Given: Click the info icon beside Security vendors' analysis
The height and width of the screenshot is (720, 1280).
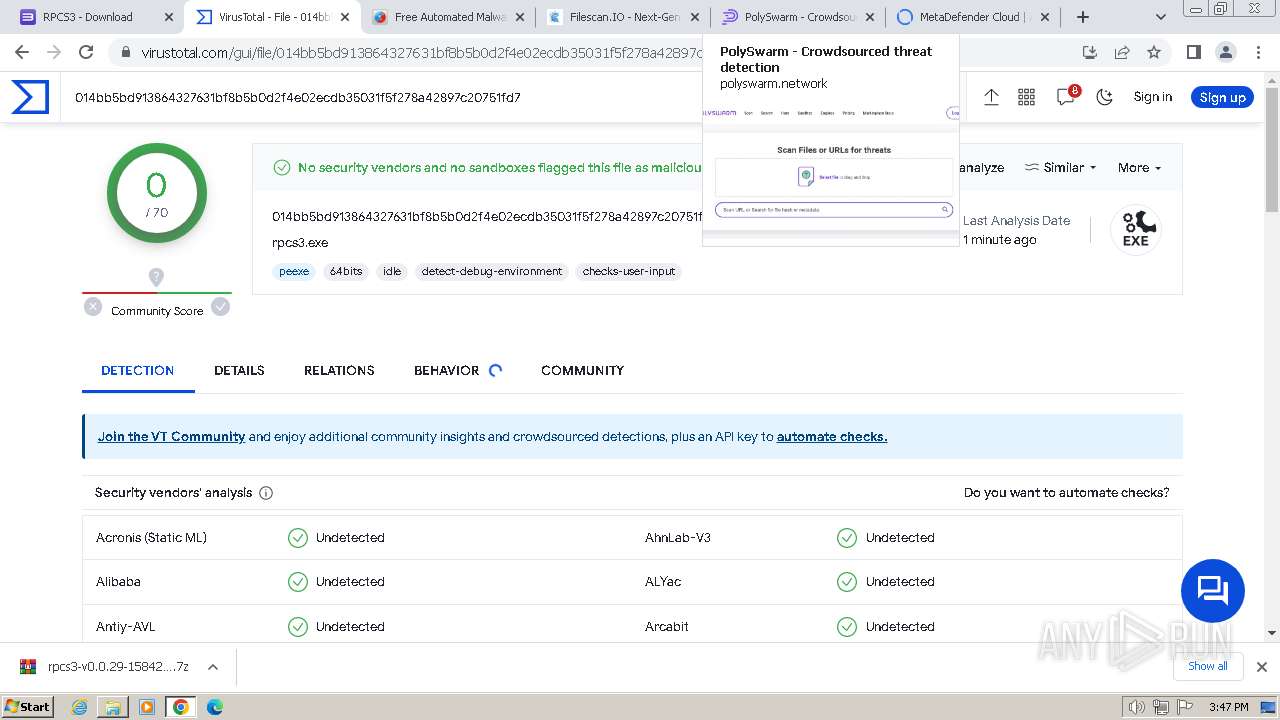Looking at the screenshot, I should point(266,493).
